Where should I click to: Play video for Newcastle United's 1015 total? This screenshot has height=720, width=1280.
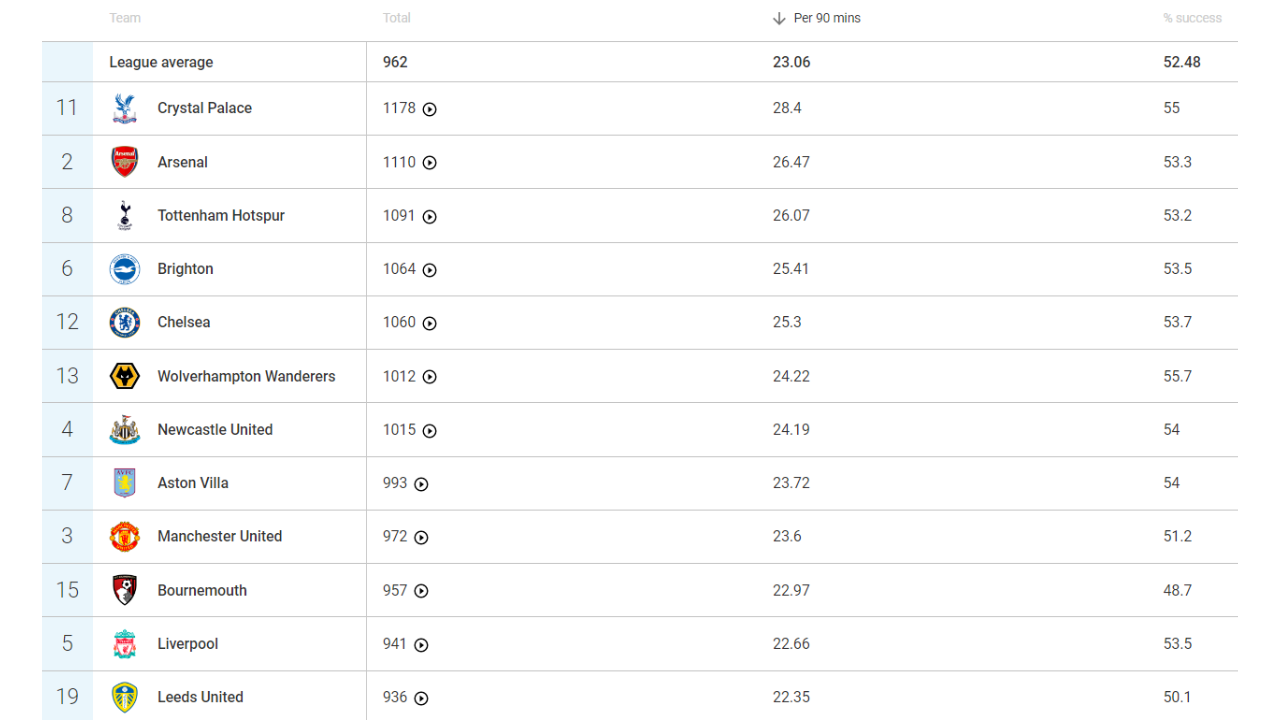(x=430, y=431)
